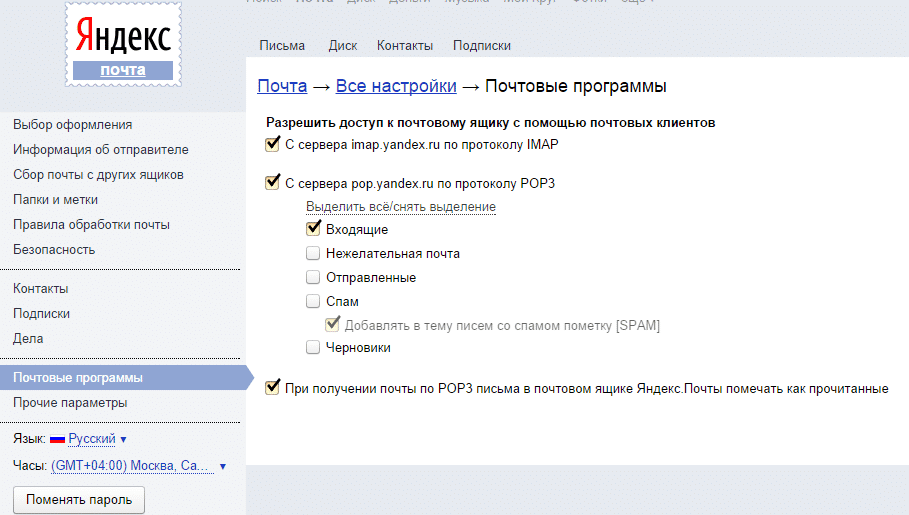Image resolution: width=909 pixels, height=515 pixels.
Task: Click the Яндекс почта logo
Action: point(123,45)
